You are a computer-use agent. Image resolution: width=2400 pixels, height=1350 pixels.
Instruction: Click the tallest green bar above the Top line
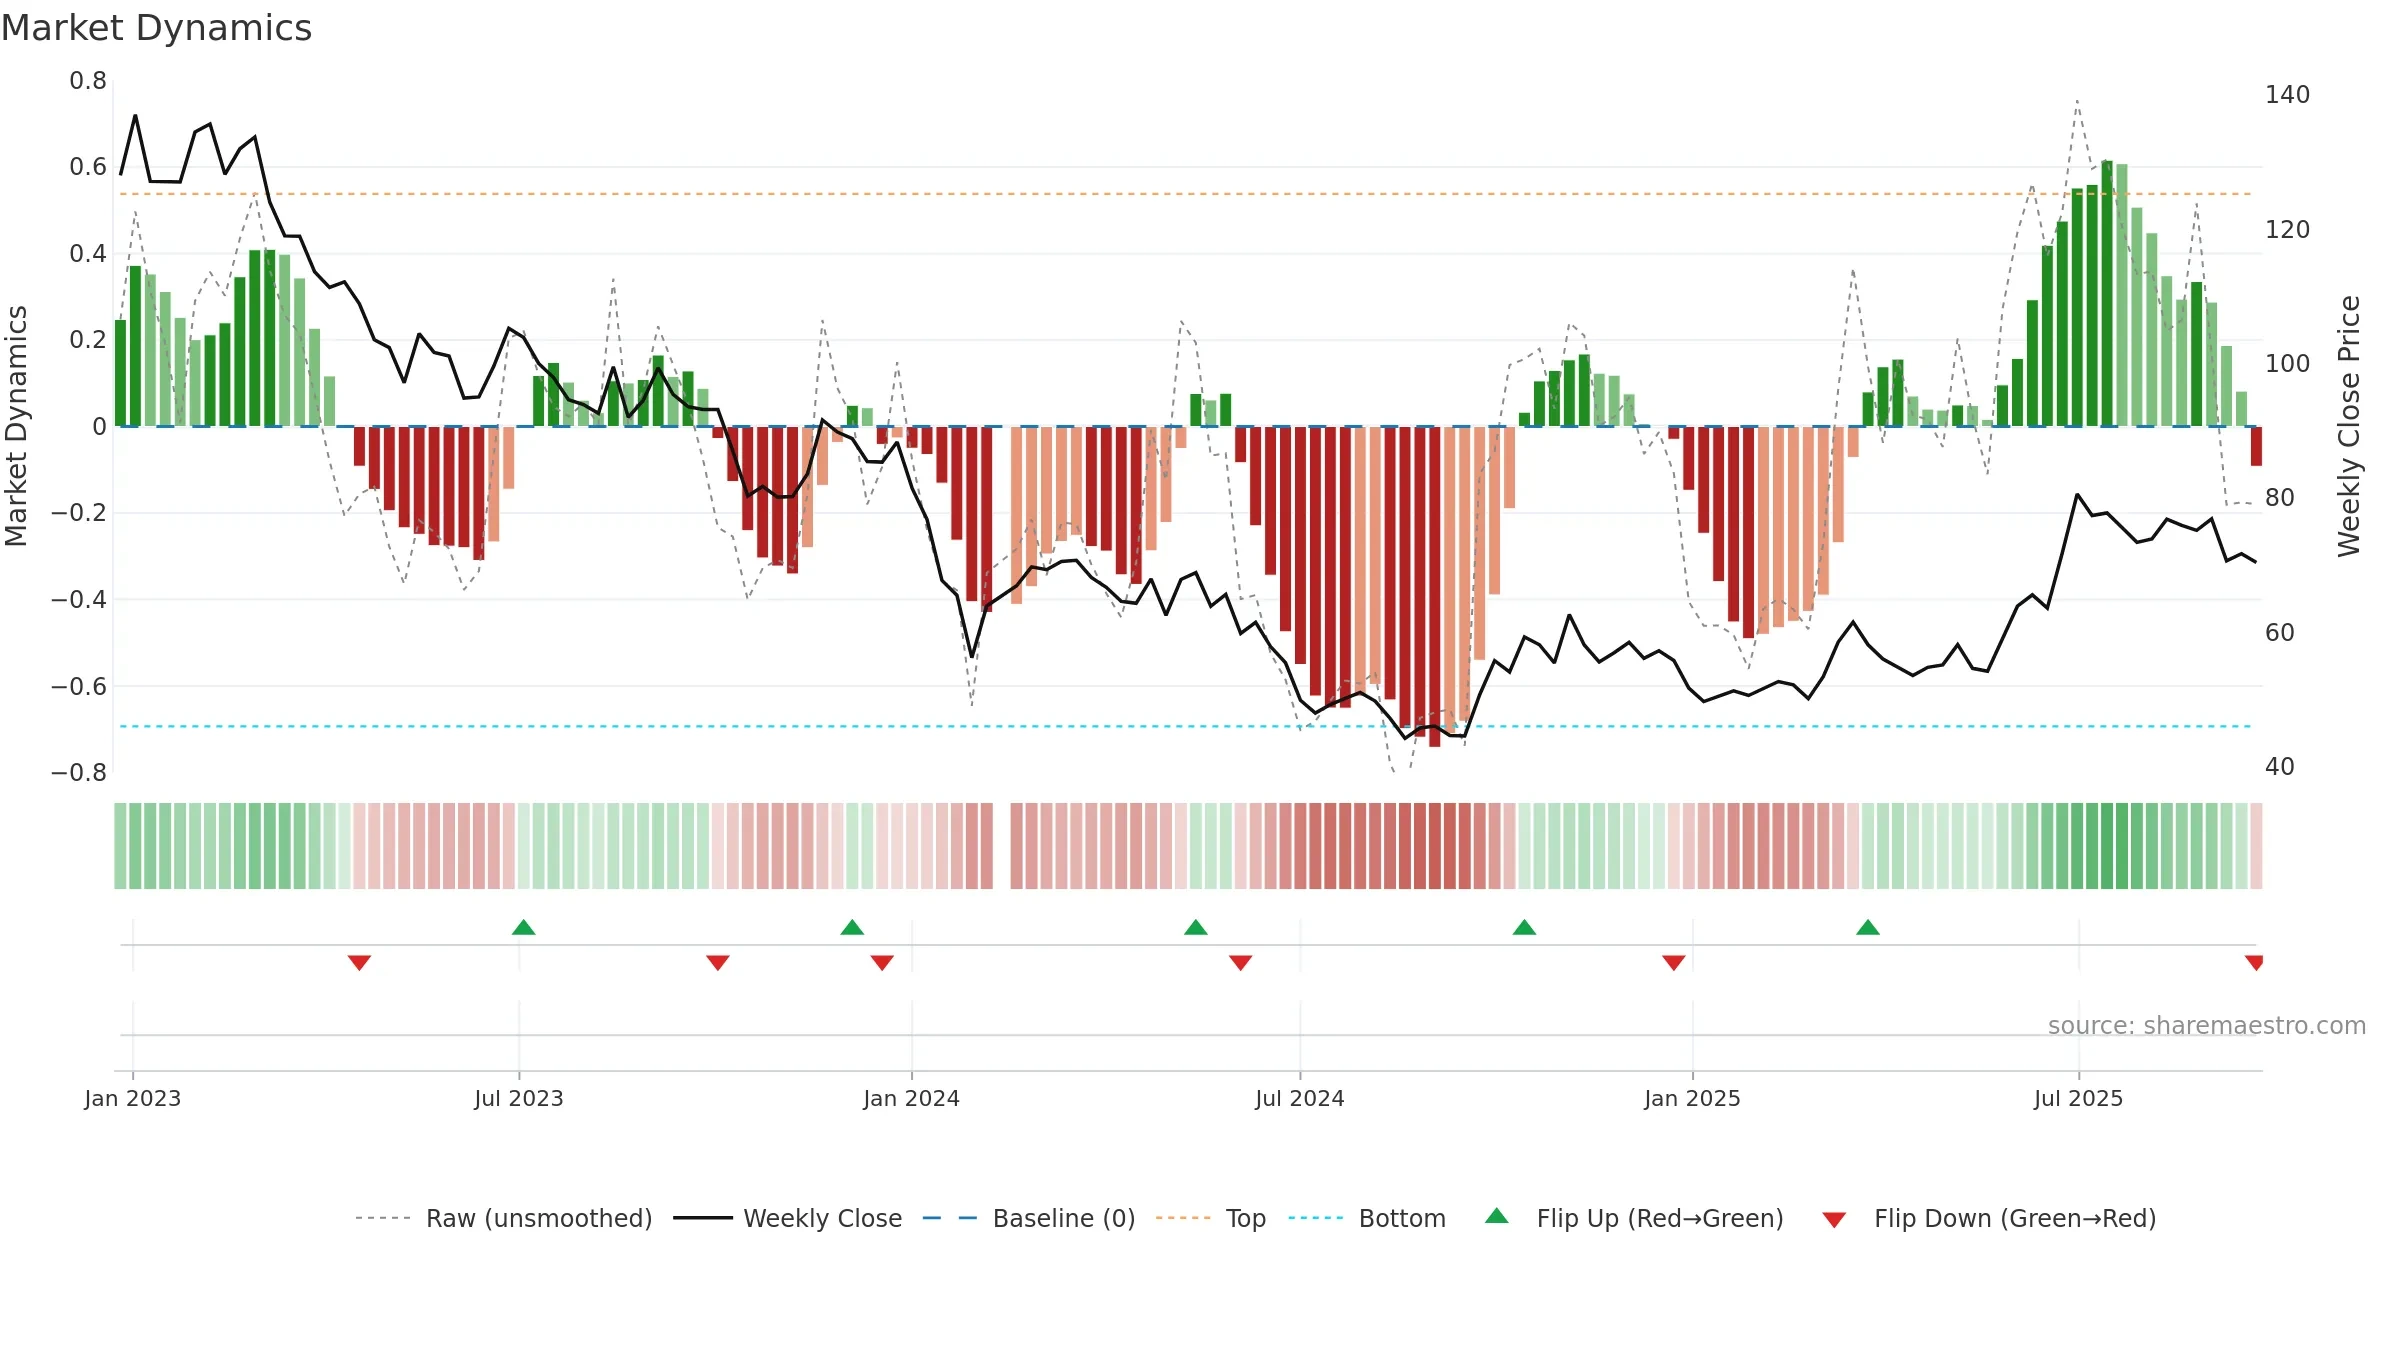click(x=2107, y=293)
